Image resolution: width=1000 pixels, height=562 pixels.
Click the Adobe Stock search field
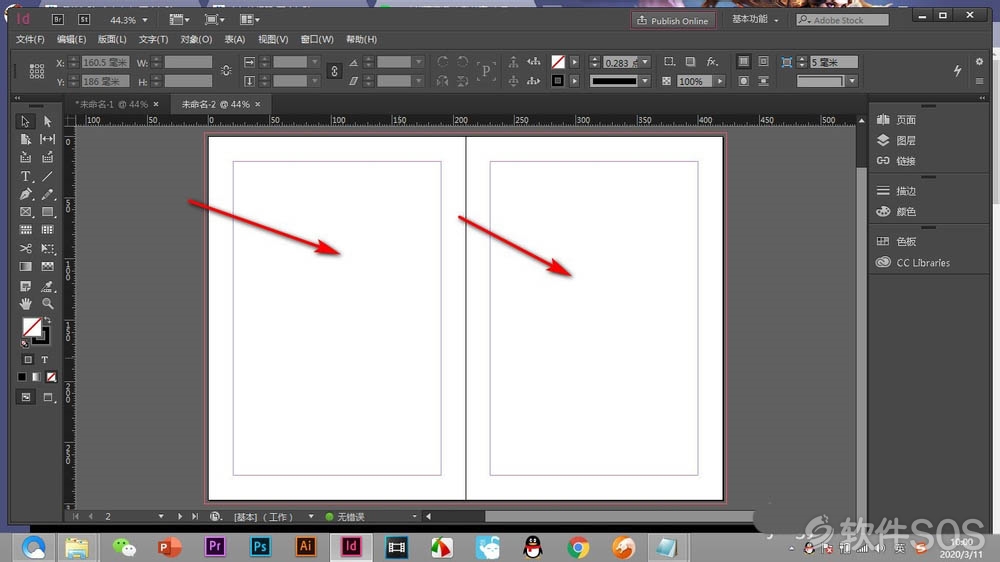(842, 20)
